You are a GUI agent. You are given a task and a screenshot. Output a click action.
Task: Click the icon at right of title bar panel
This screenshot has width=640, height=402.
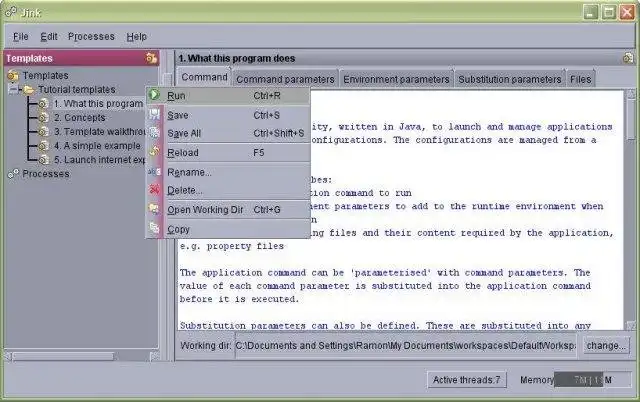click(x=628, y=58)
